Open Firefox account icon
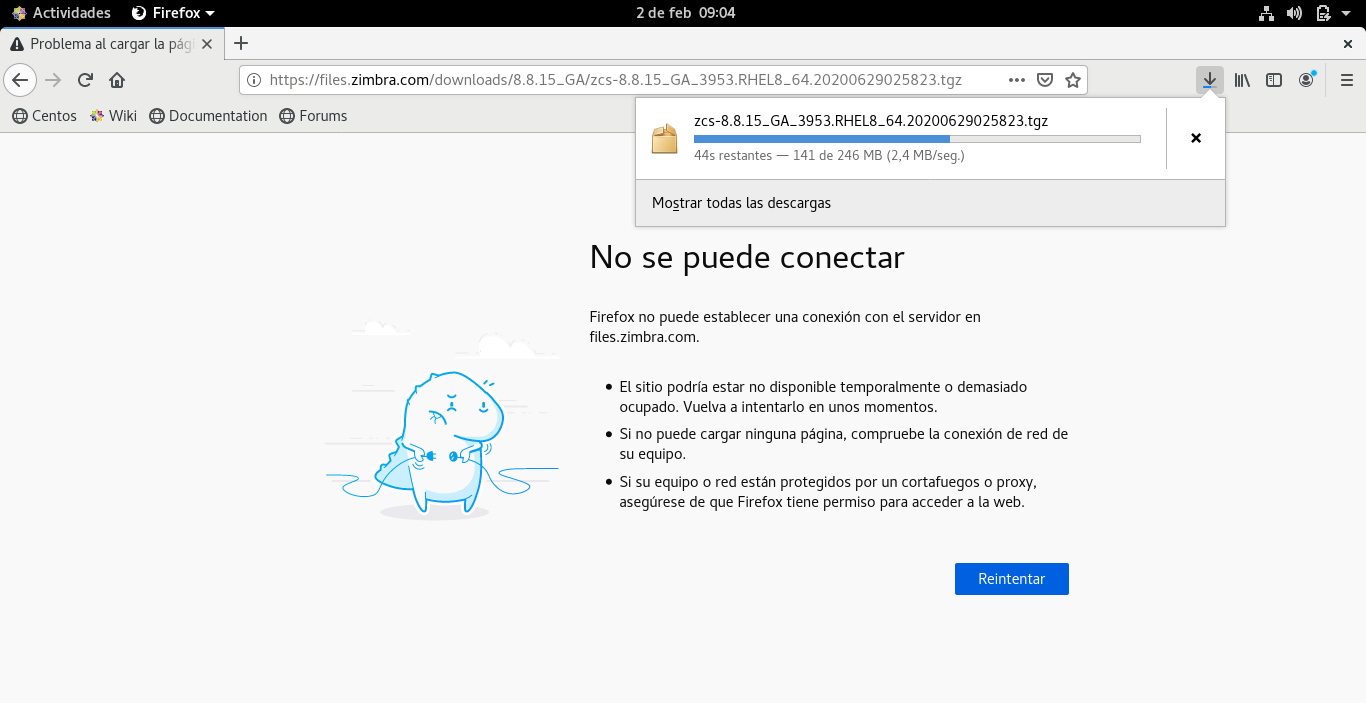1366x703 pixels. [1307, 80]
